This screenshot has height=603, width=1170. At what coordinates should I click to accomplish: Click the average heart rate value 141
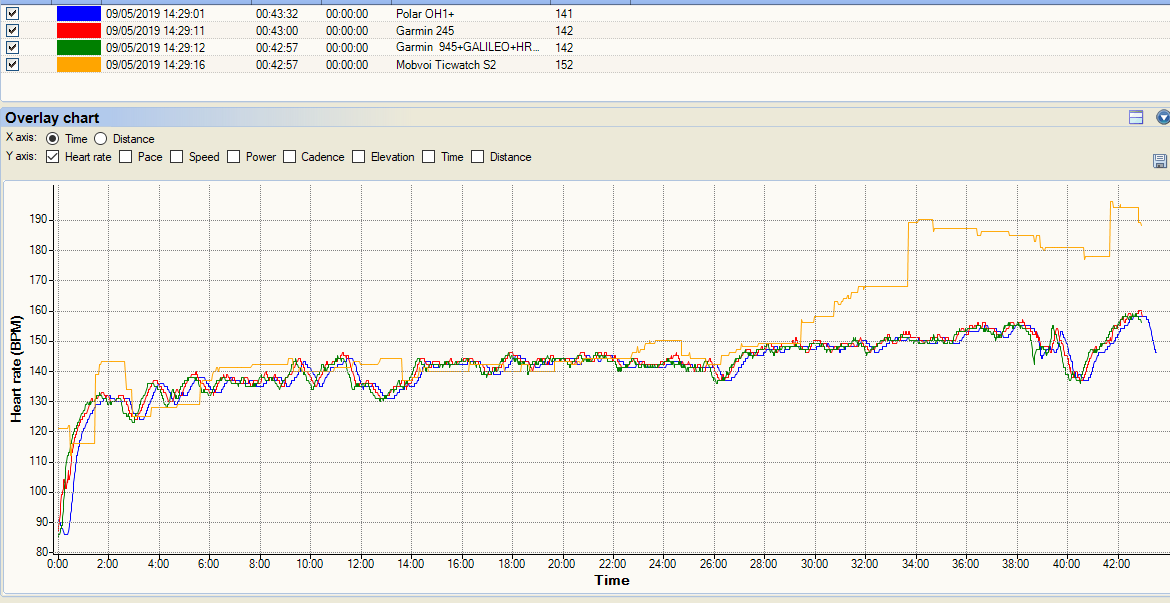tap(564, 13)
